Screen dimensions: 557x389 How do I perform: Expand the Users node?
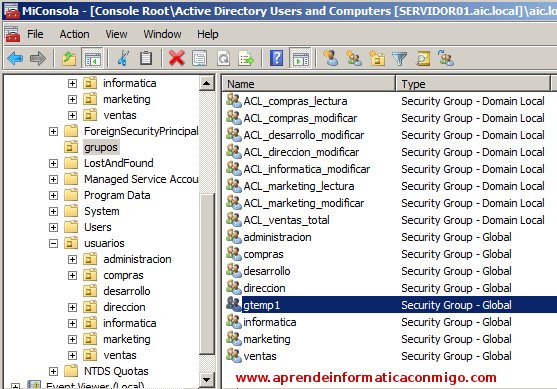pyautogui.click(x=53, y=227)
